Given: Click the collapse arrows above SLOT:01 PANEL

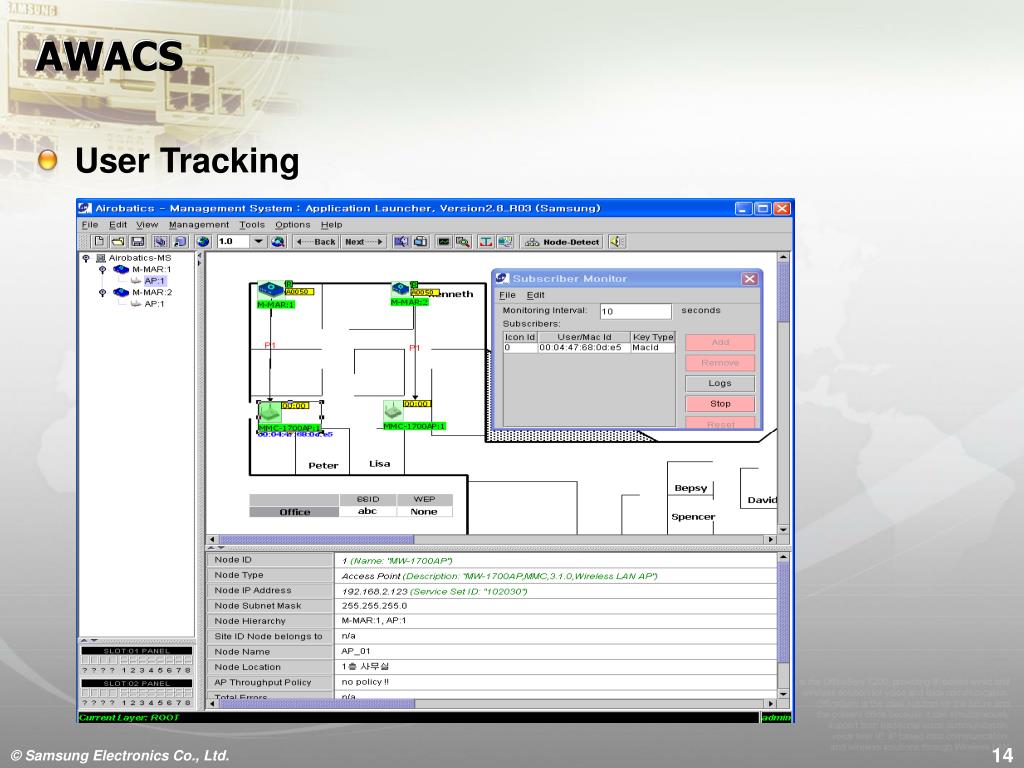Looking at the screenshot, I should [90, 641].
